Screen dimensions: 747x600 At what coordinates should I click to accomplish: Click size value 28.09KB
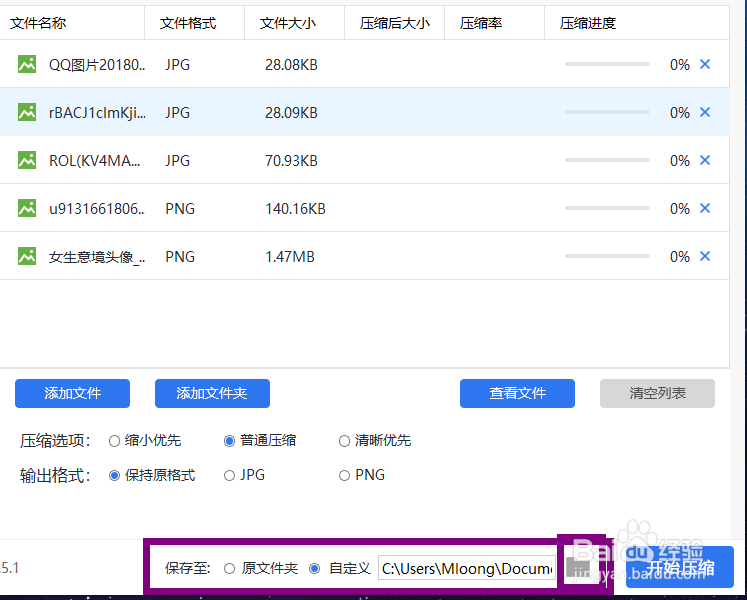click(291, 113)
